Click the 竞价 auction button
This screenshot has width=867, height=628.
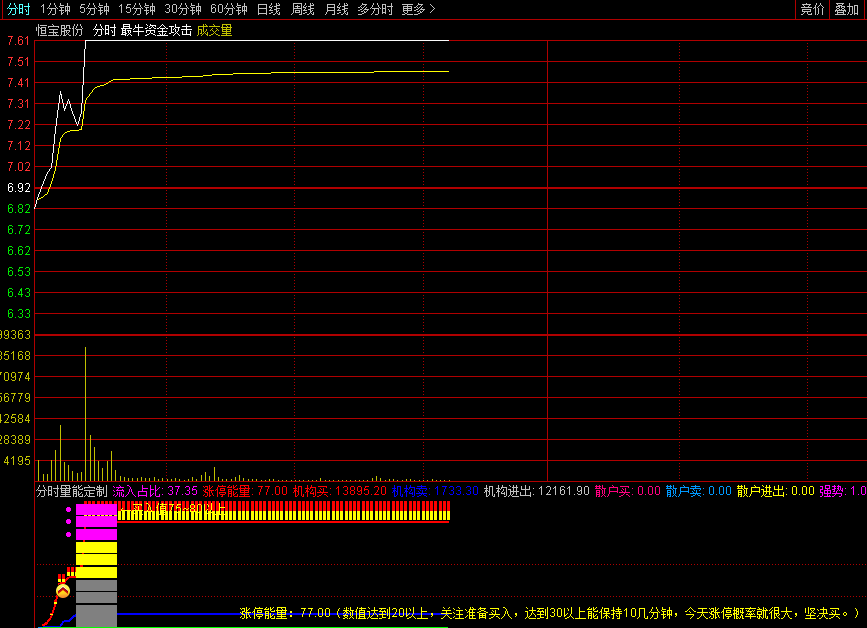tap(812, 9)
